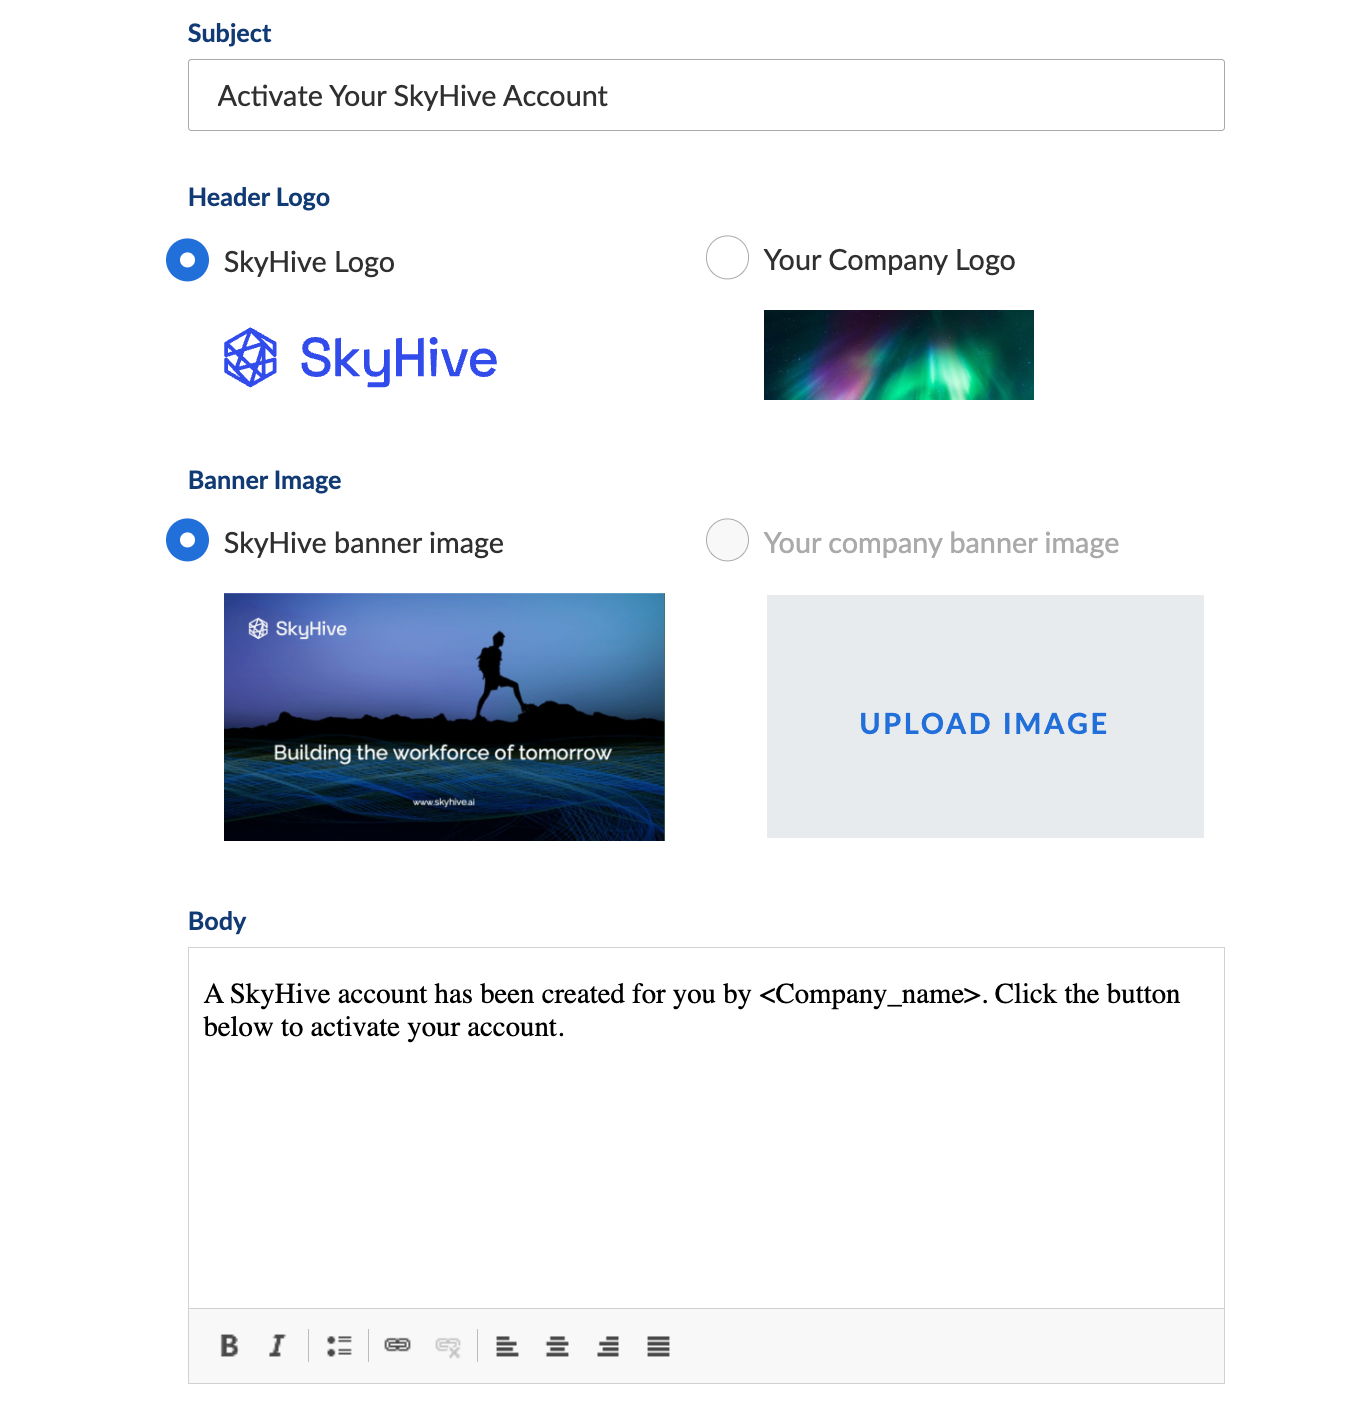Insert a hyperlink with the link icon
This screenshot has height=1401, width=1371.
[398, 1345]
